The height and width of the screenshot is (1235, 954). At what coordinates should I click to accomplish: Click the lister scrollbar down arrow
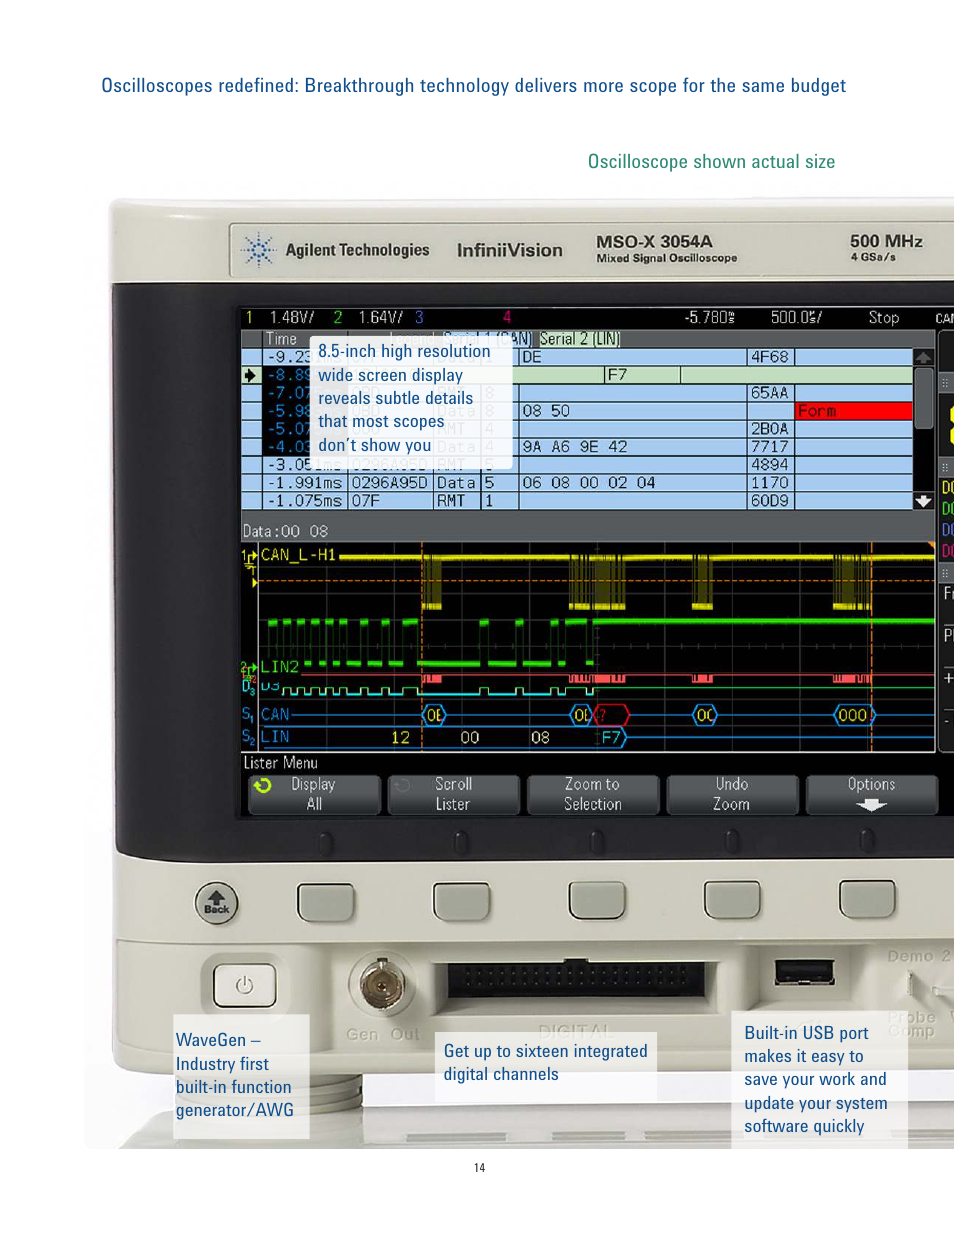923,501
